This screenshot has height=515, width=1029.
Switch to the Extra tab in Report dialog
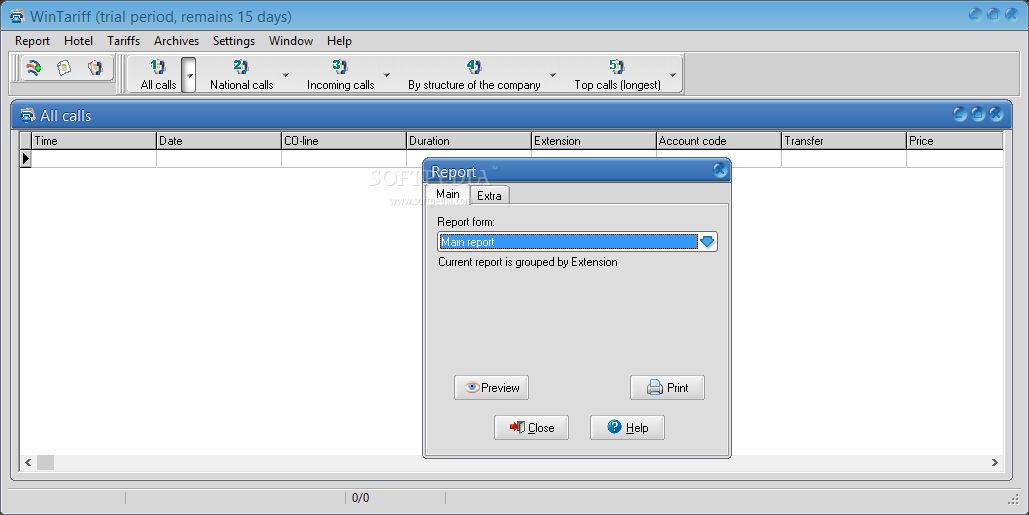click(x=489, y=196)
